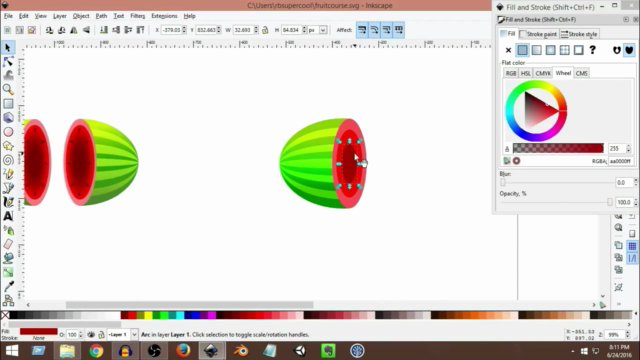Flip selection horizontally
The width and height of the screenshot is (640, 360).
point(74,30)
